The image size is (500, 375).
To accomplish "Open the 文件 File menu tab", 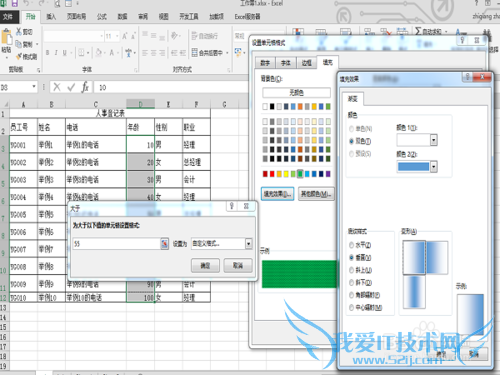I will coord(8,17).
